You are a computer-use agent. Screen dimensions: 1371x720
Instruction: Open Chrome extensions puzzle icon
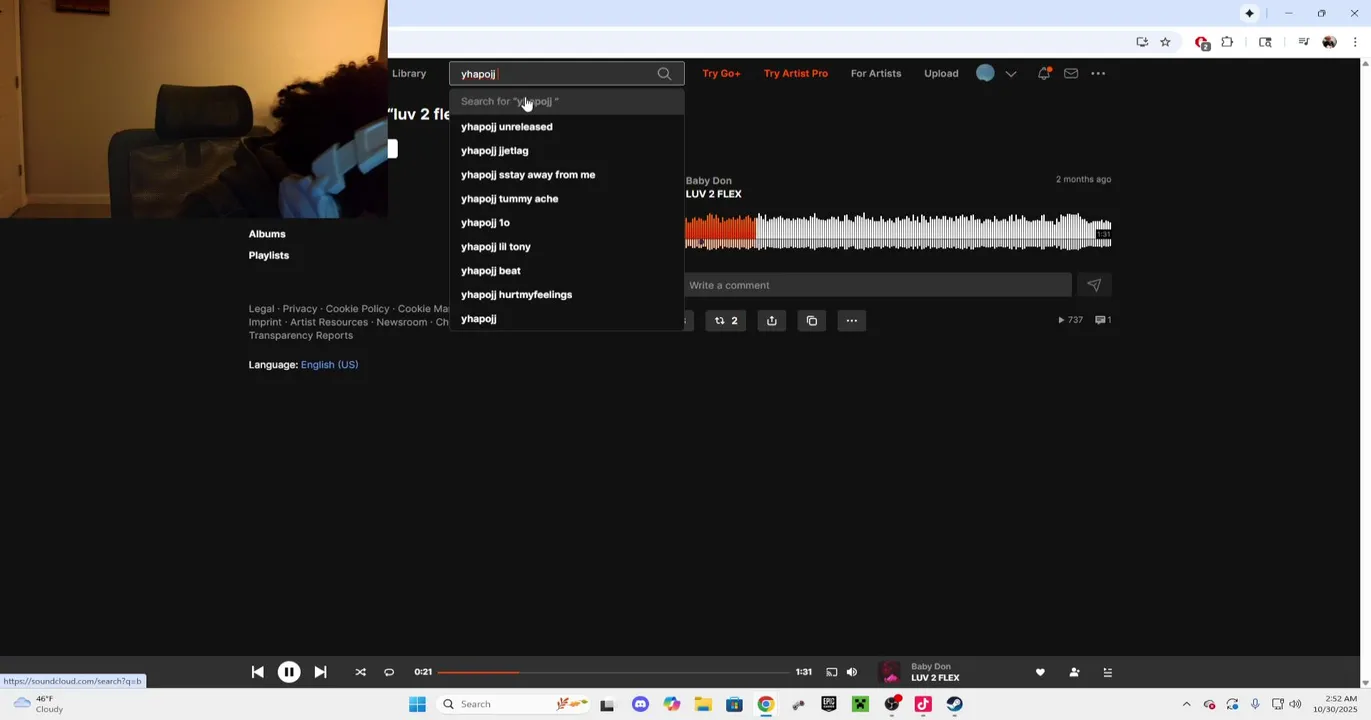(1227, 42)
